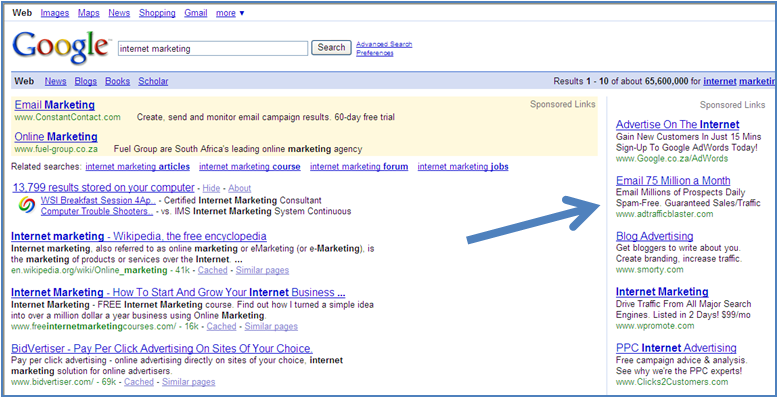This screenshot has width=778, height=398.
Task: Open 'PPC Internet Advertising' ad
Action: pyautogui.click(x=676, y=348)
